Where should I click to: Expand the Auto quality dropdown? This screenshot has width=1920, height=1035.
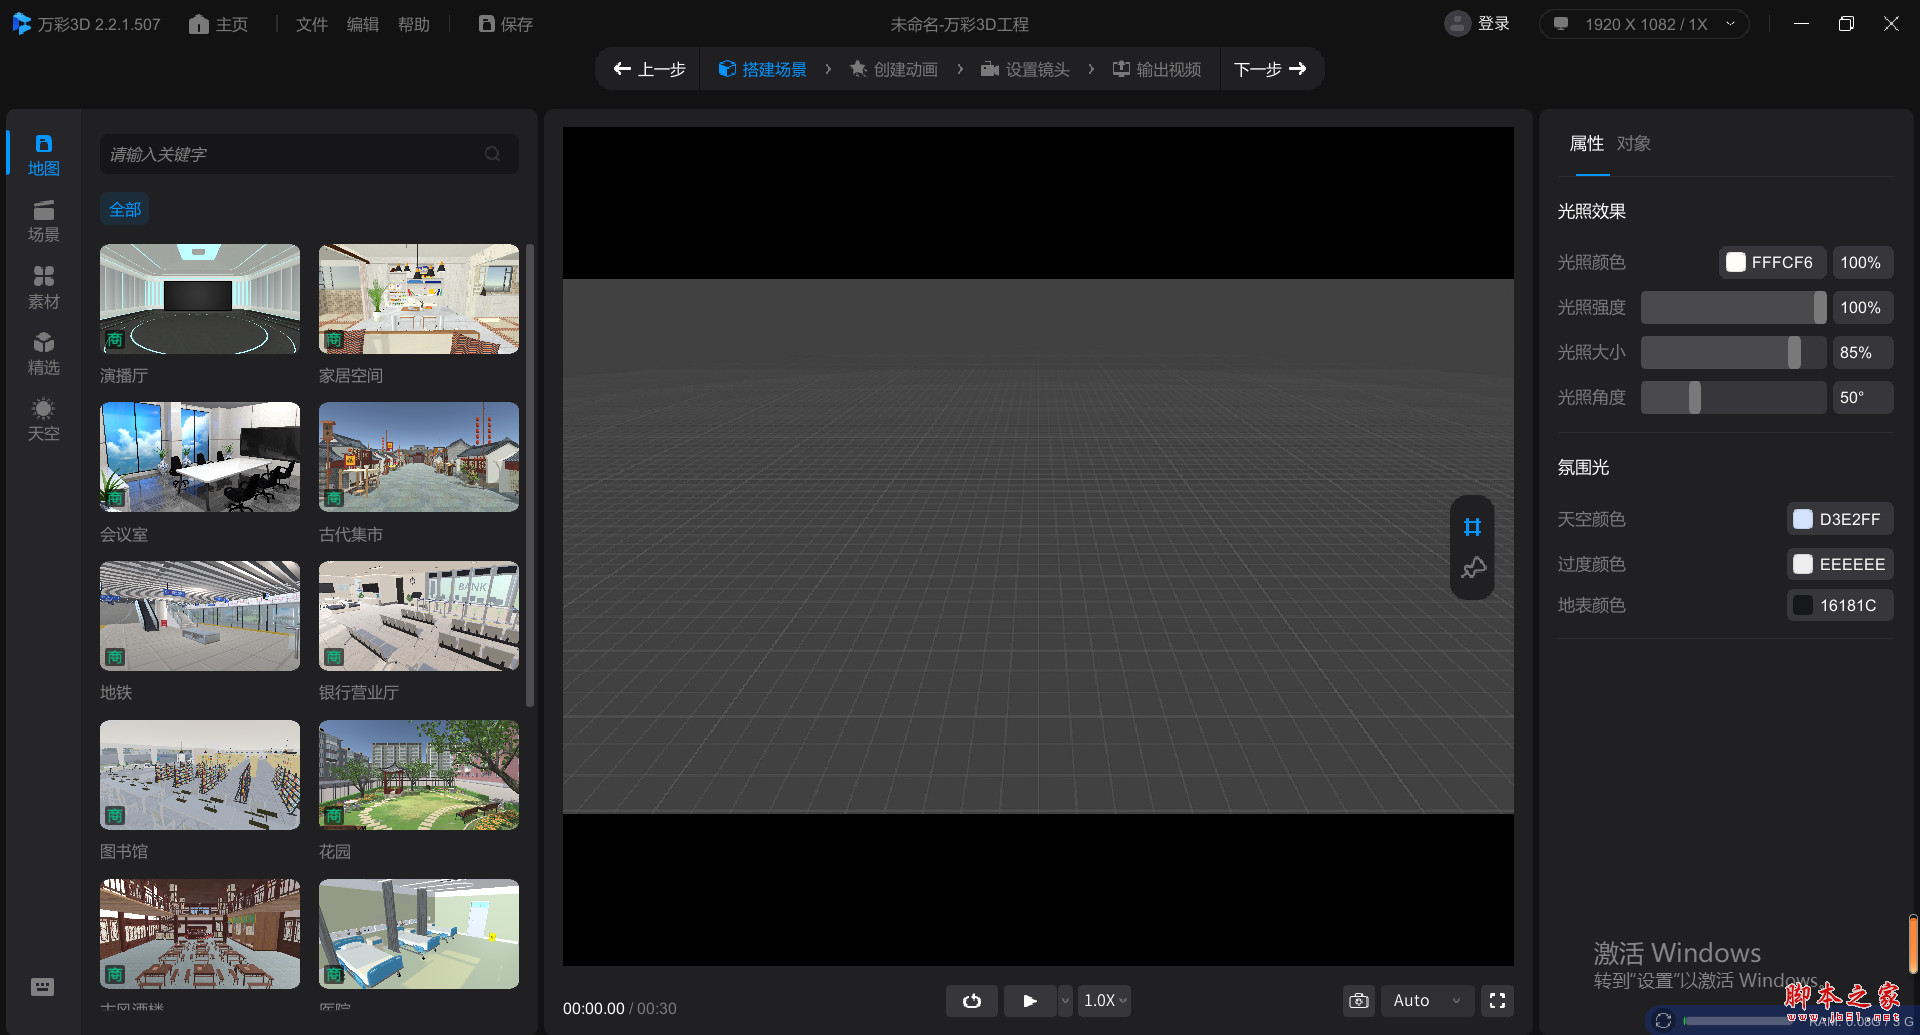(1426, 1000)
